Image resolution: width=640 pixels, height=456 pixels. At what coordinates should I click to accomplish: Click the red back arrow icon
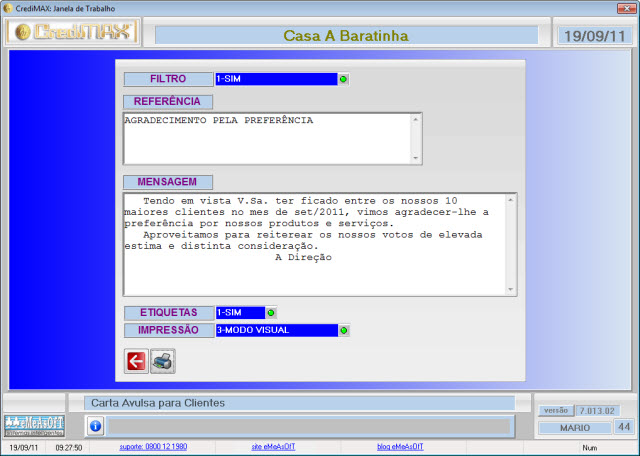tap(136, 361)
